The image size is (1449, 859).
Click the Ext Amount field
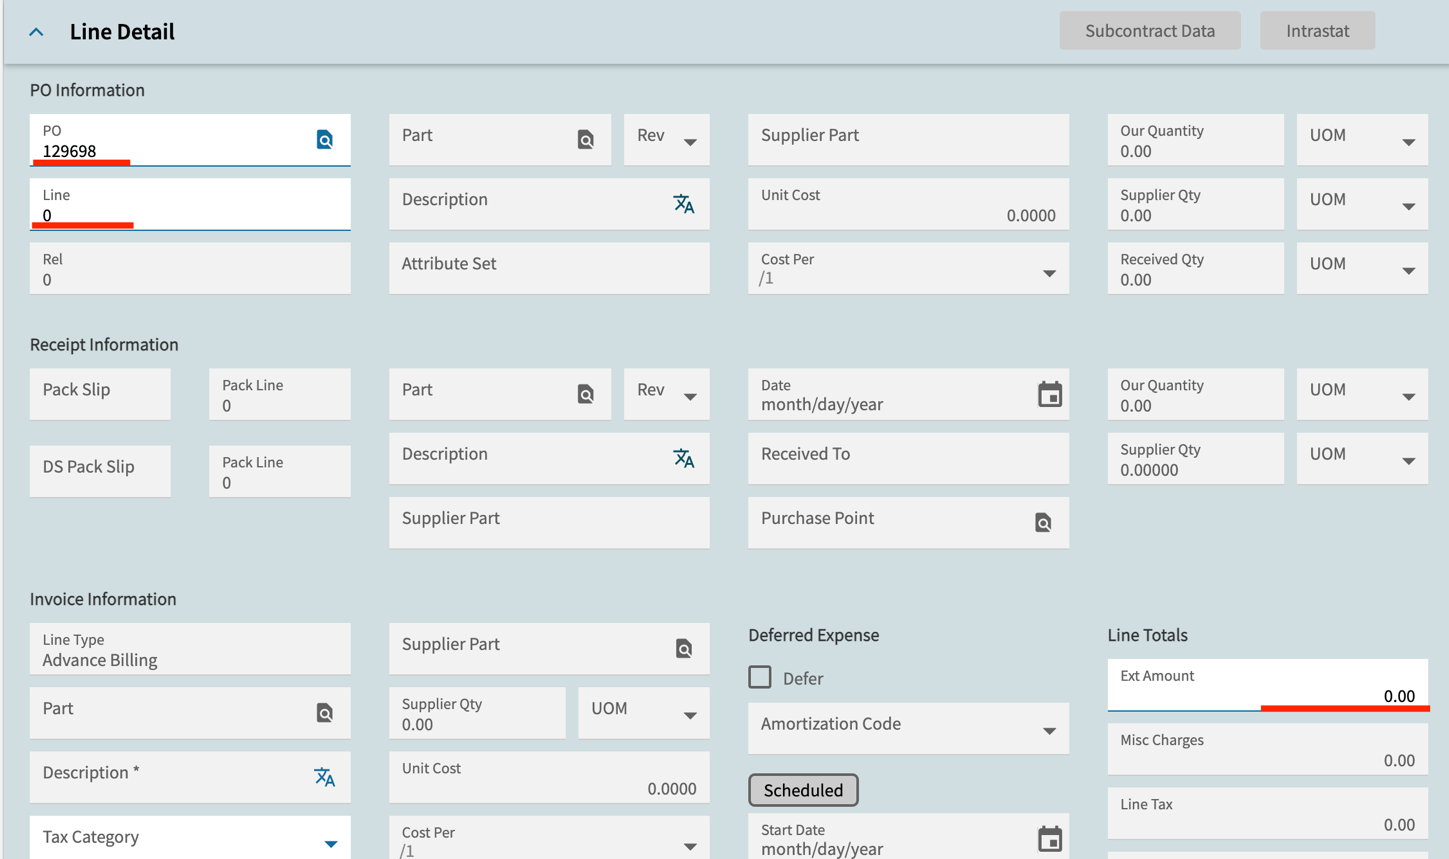pyautogui.click(x=1268, y=685)
